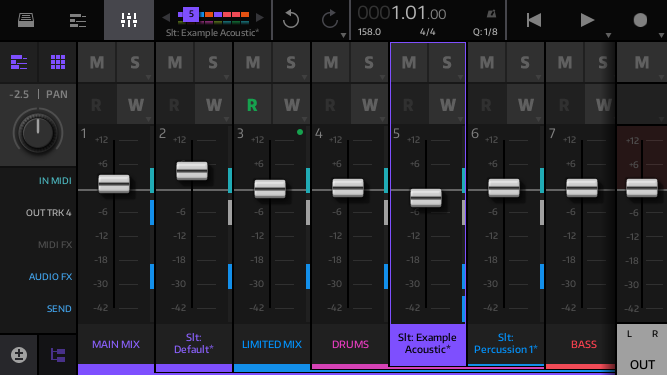Open write options arrow on track 1

pyautogui.click(x=148, y=119)
